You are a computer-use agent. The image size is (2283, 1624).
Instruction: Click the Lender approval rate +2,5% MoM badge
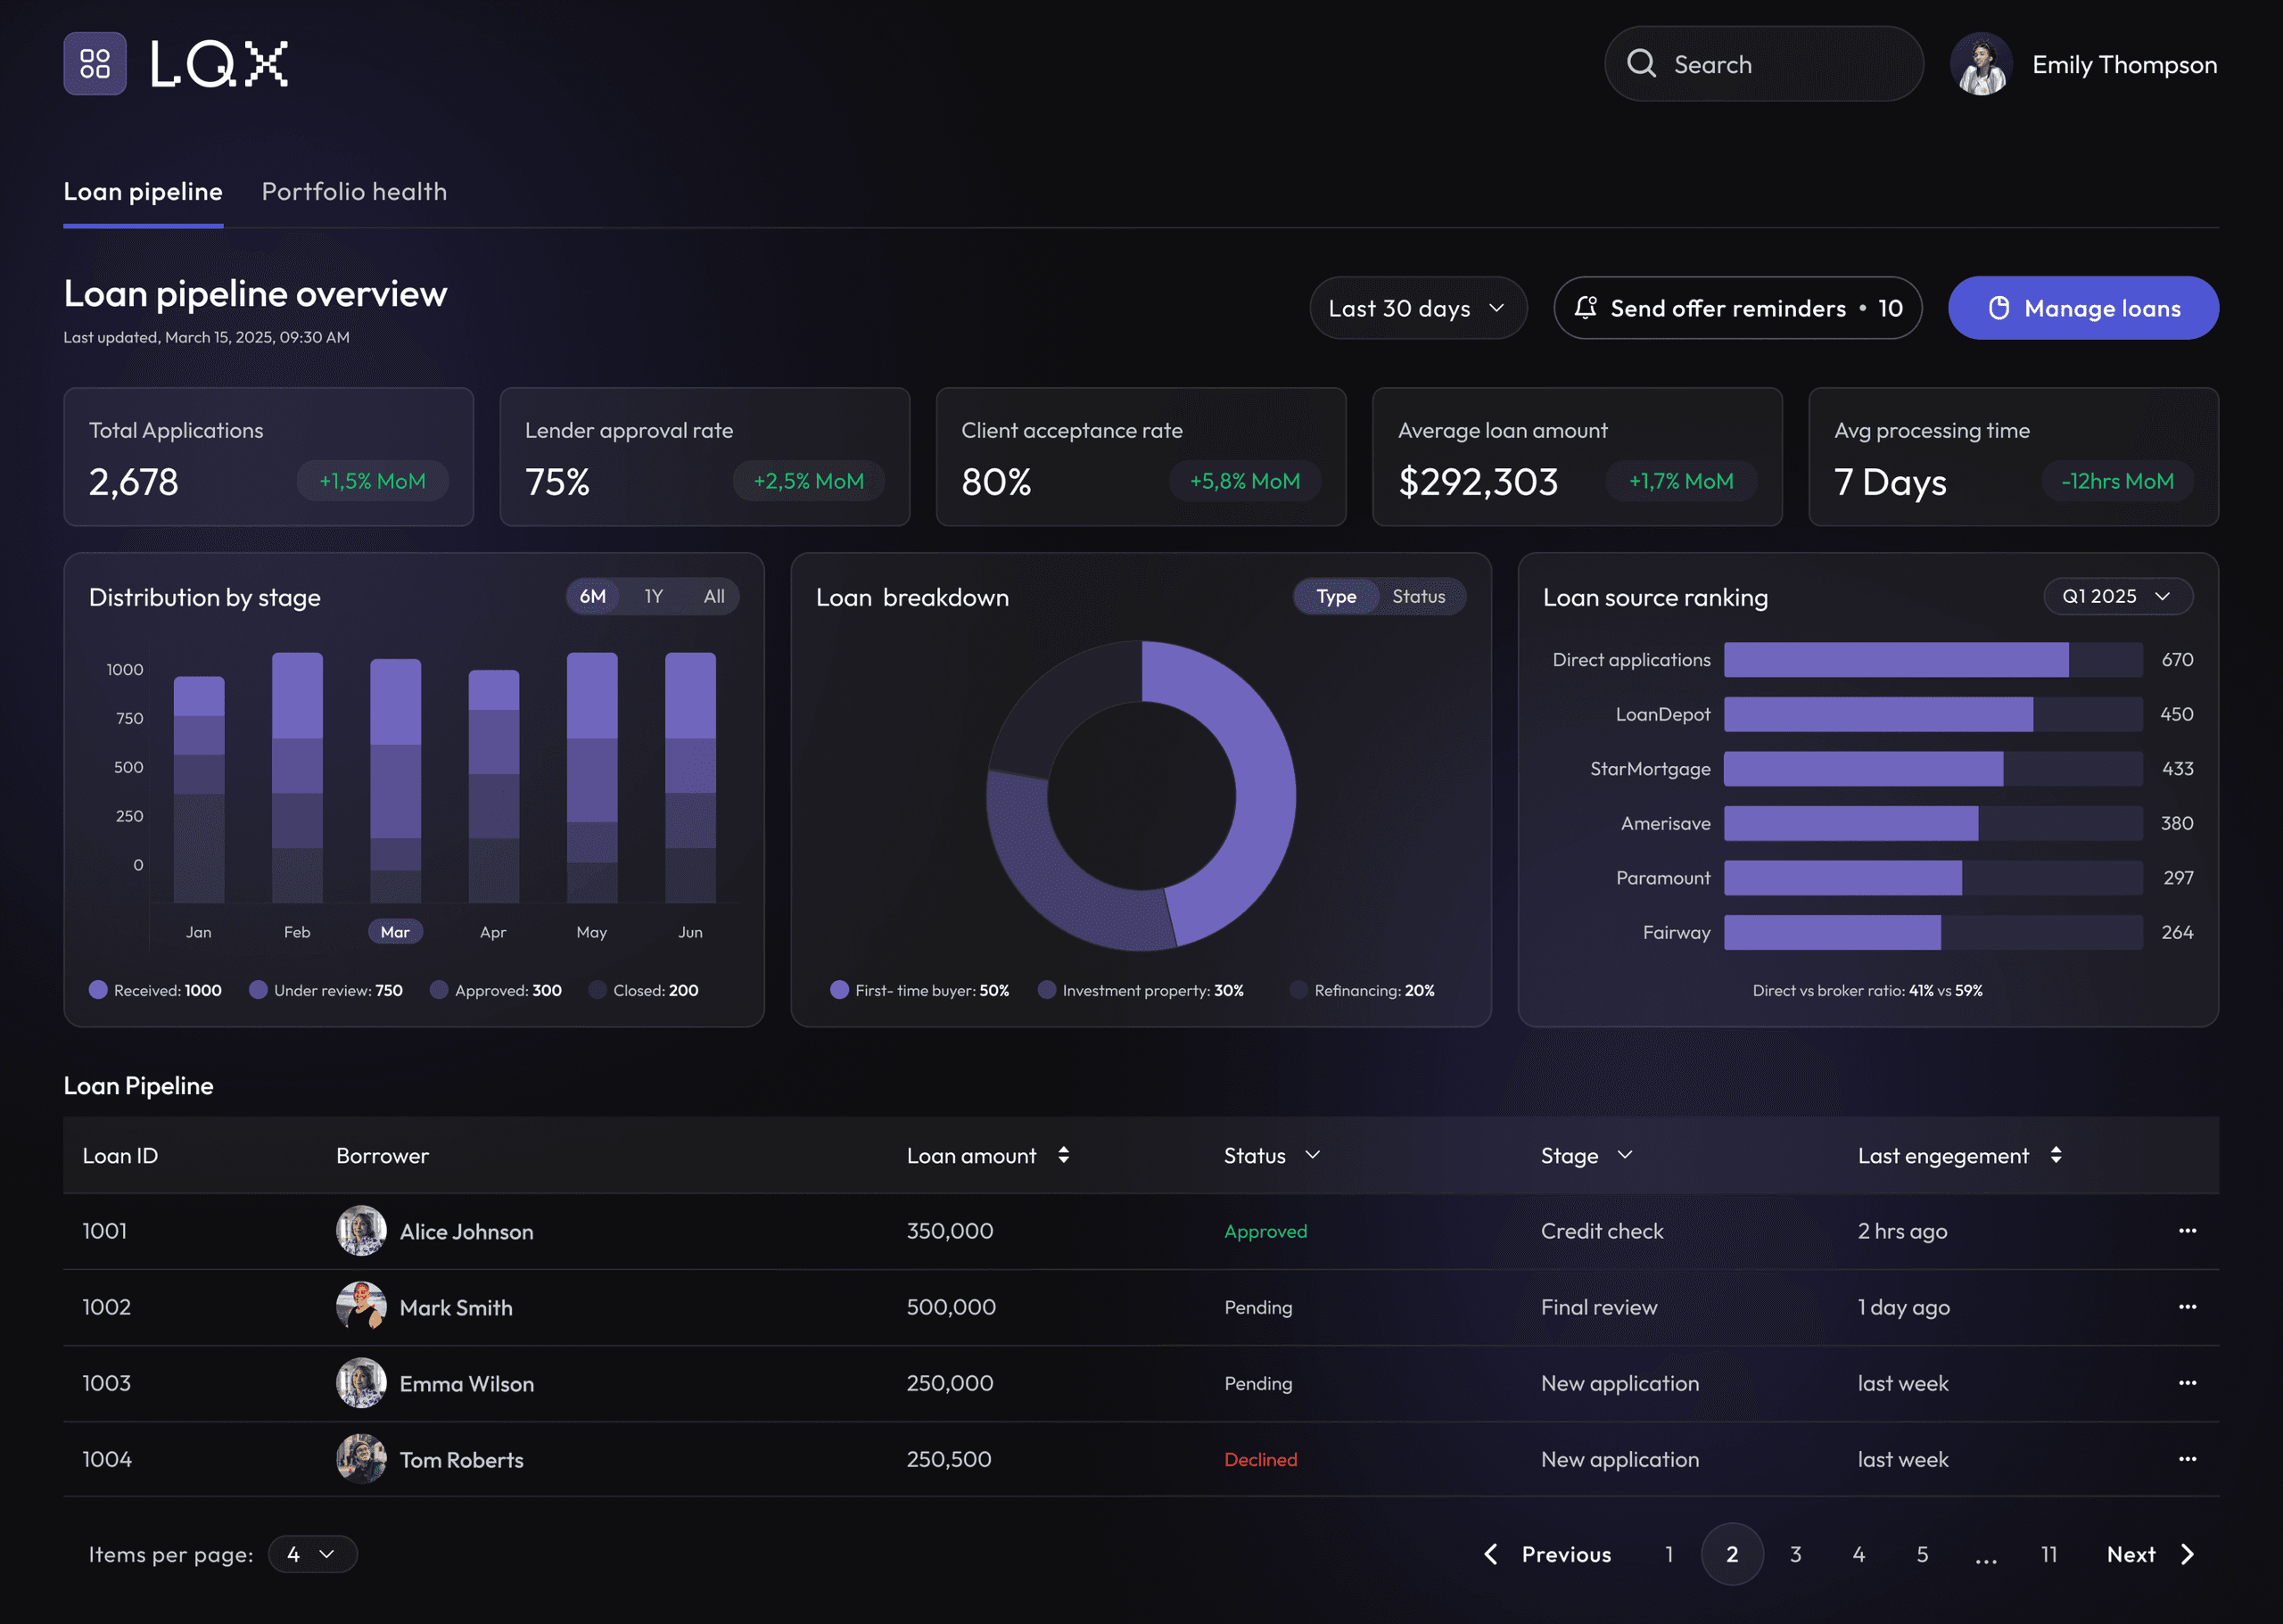click(808, 481)
